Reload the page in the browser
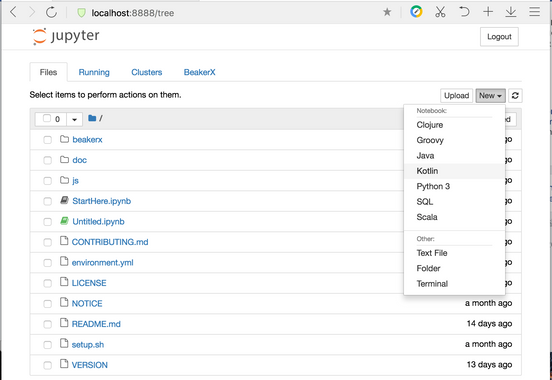Screen dimensions: 552x380 (51, 13)
